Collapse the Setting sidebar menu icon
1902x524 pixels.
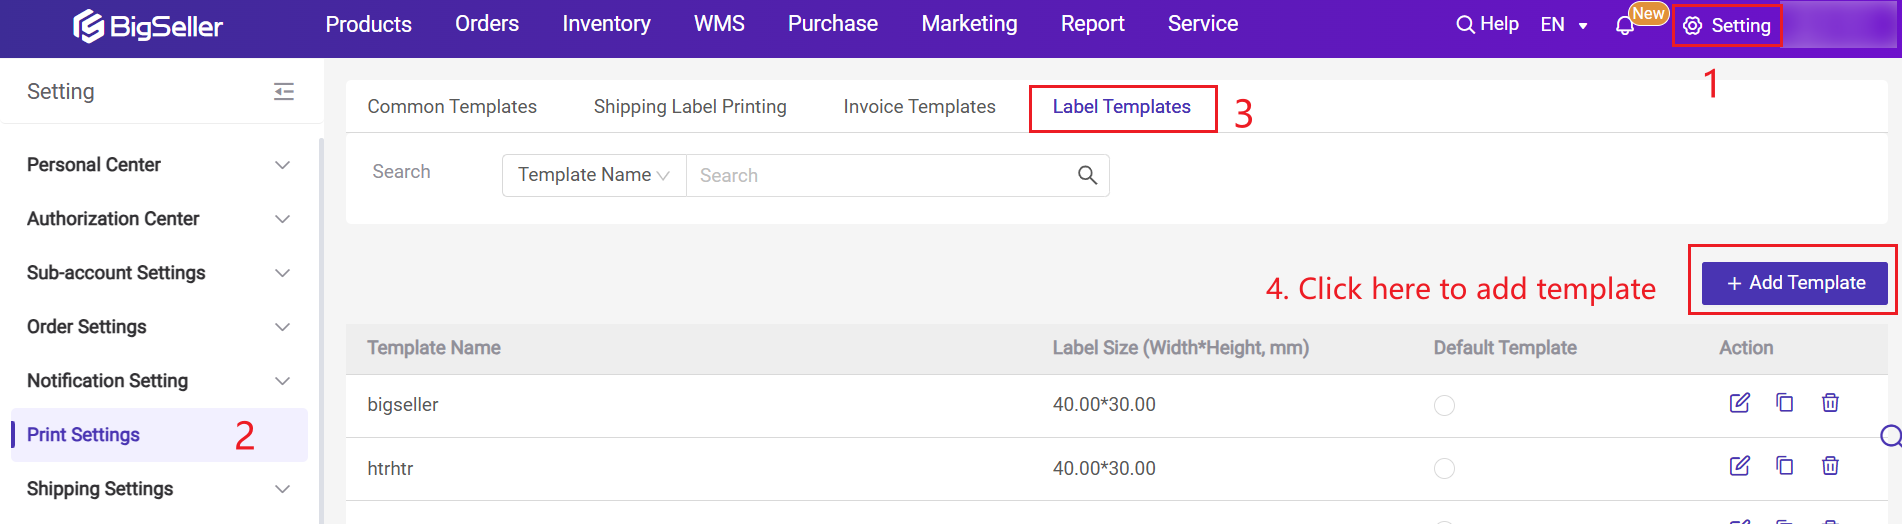pyautogui.click(x=284, y=92)
